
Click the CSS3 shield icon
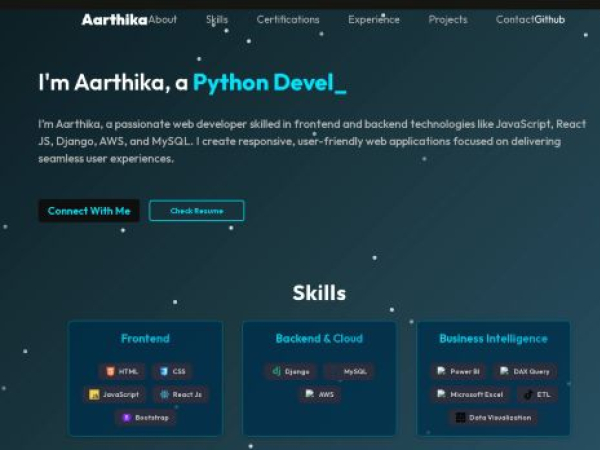(x=164, y=371)
